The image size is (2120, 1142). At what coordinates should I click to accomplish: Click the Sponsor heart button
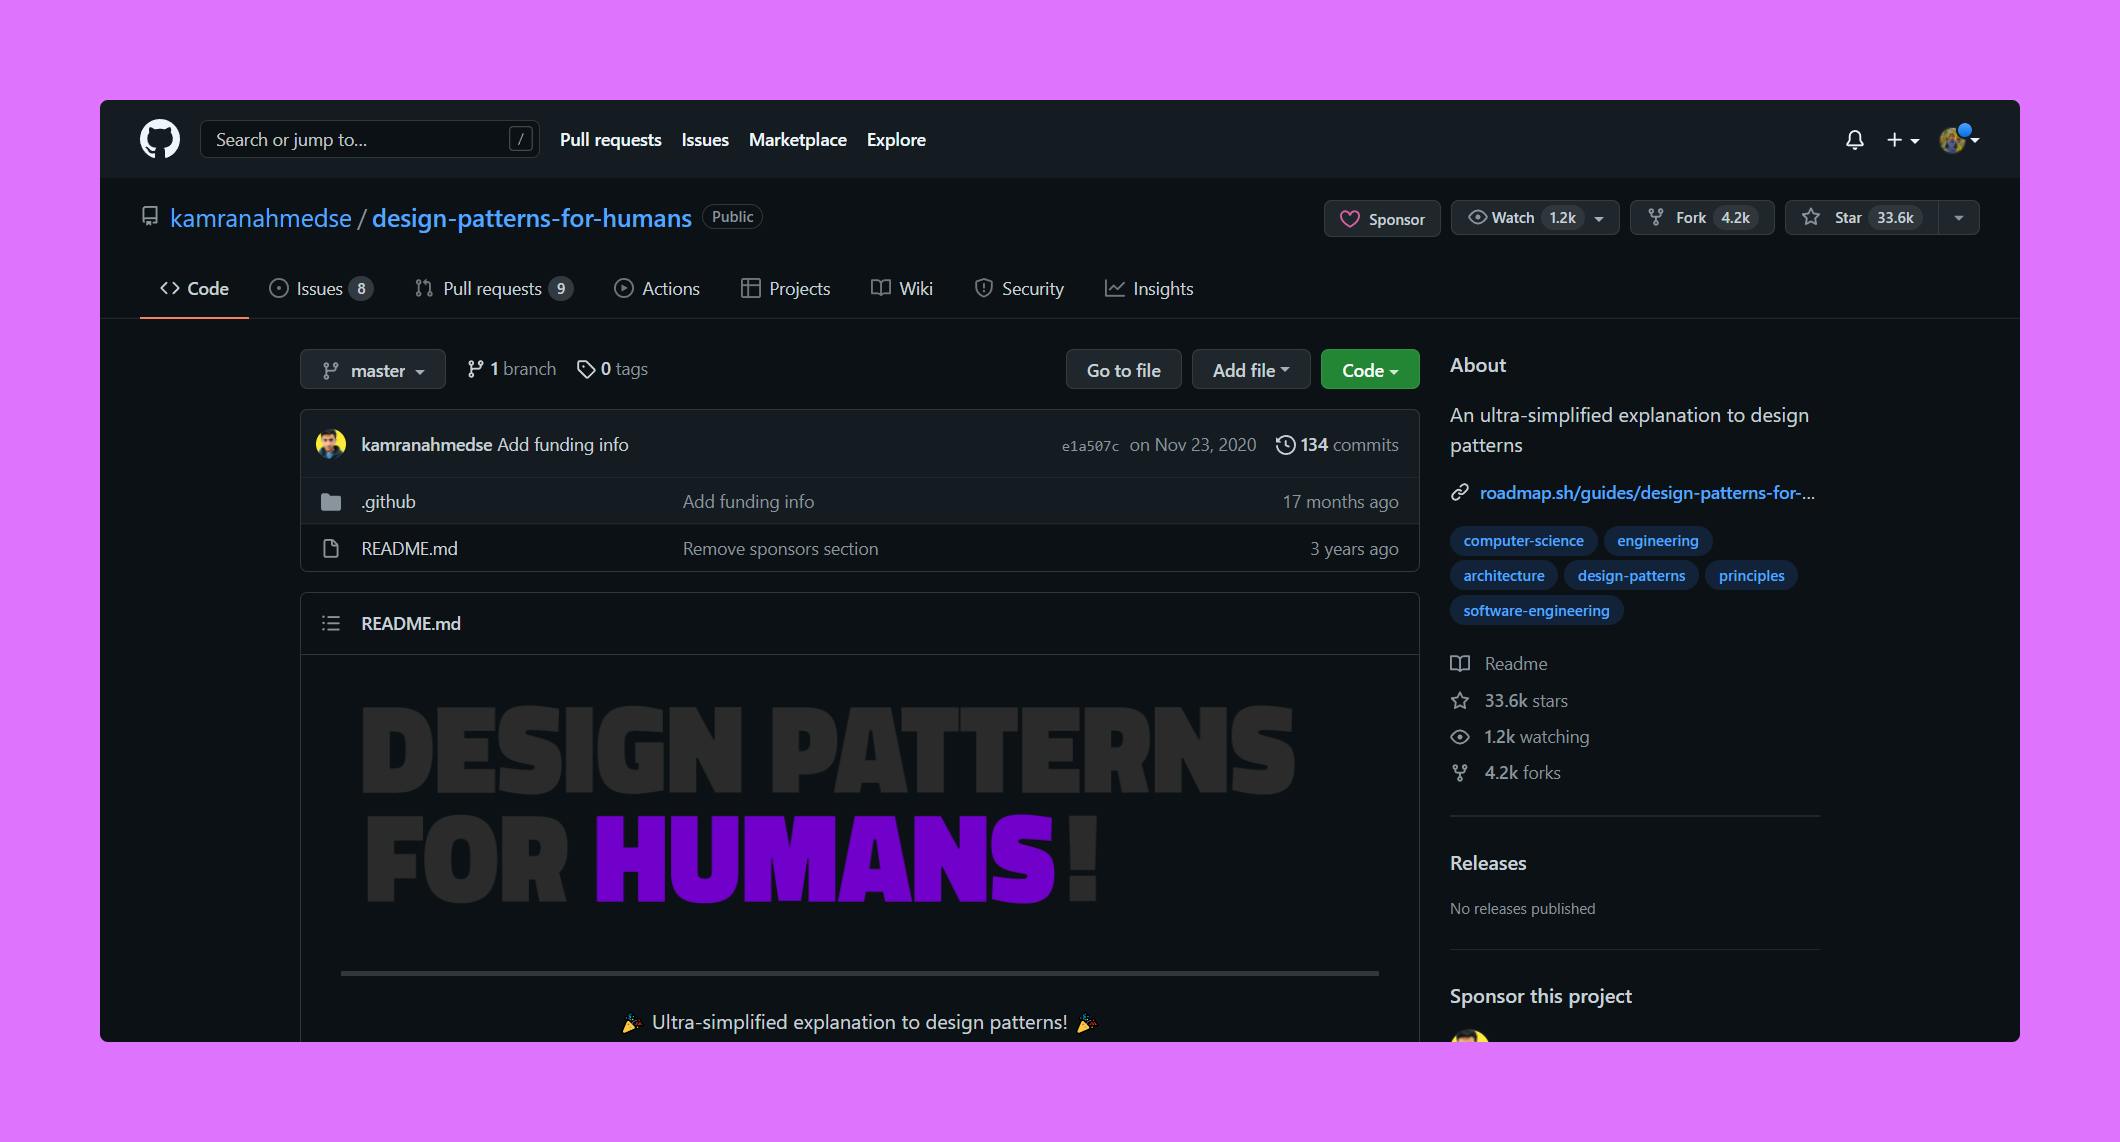[1382, 219]
